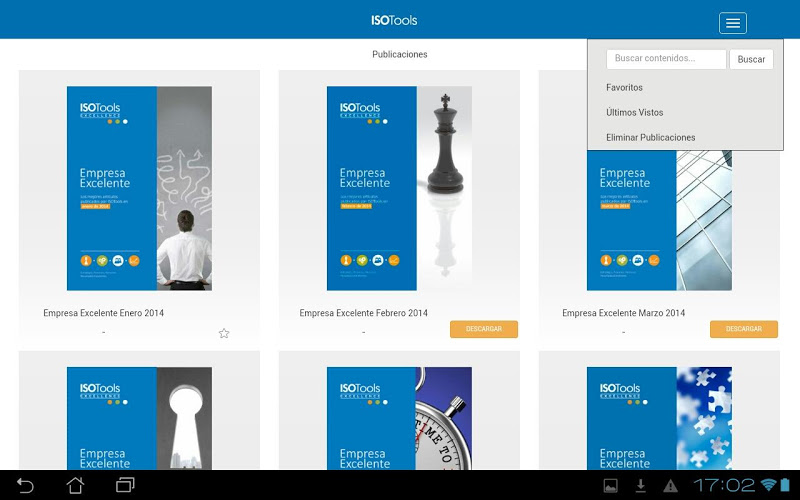The width and height of the screenshot is (800, 500).
Task: Click the Buscar button
Action: 751,59
